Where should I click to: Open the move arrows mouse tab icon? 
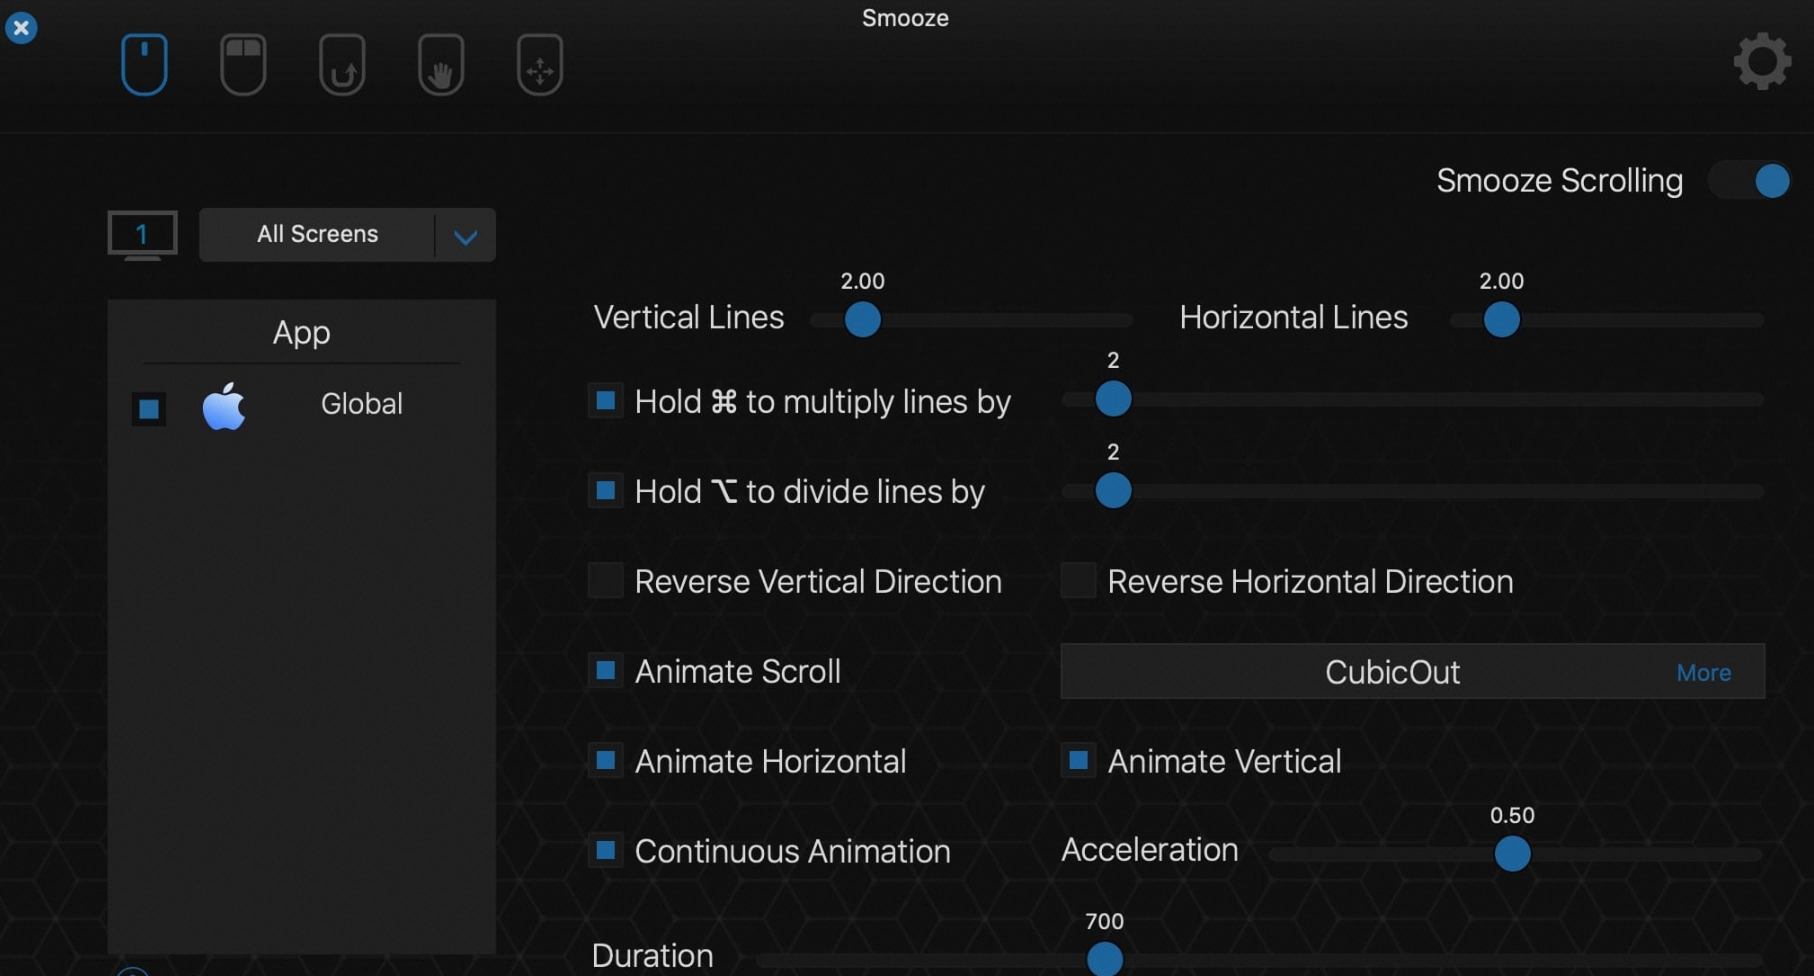click(540, 65)
